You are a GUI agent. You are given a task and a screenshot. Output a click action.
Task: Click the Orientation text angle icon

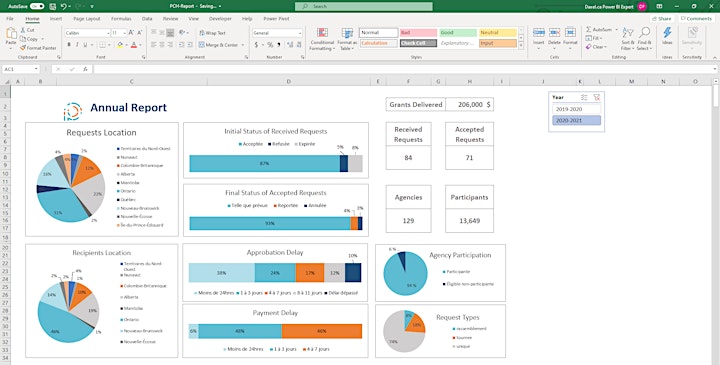(182, 33)
